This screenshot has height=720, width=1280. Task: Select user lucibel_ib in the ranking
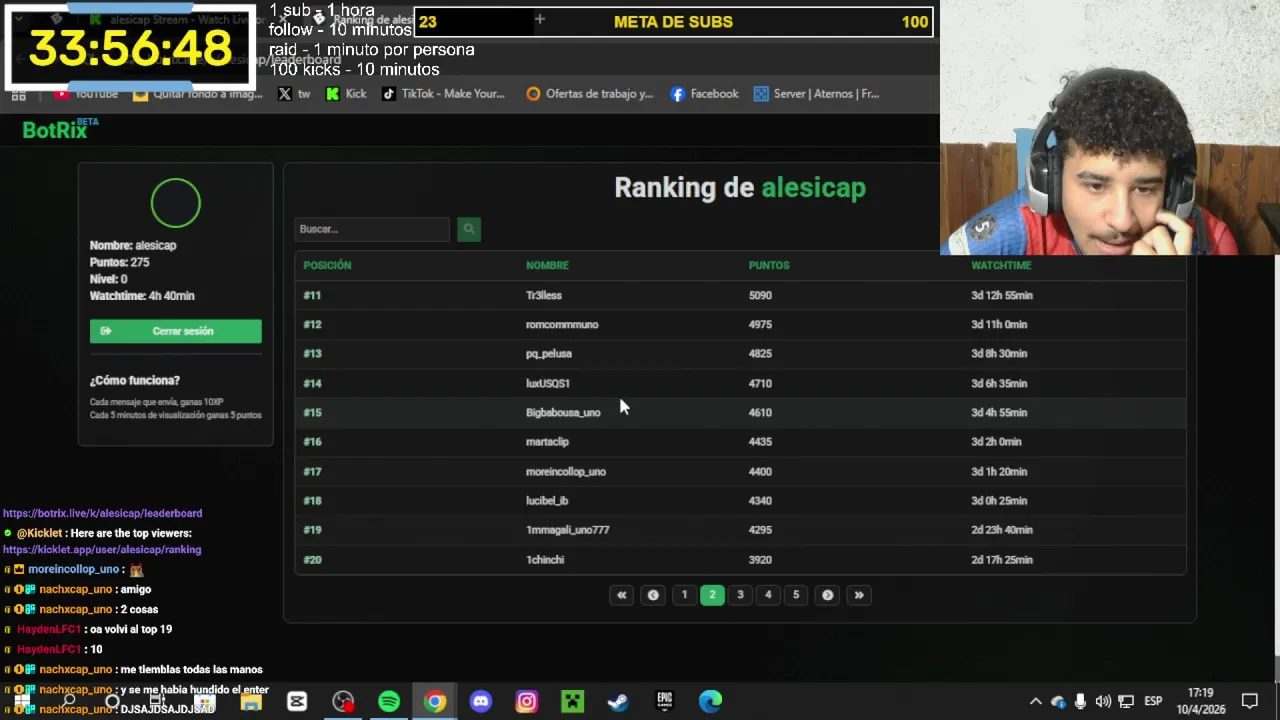click(547, 501)
